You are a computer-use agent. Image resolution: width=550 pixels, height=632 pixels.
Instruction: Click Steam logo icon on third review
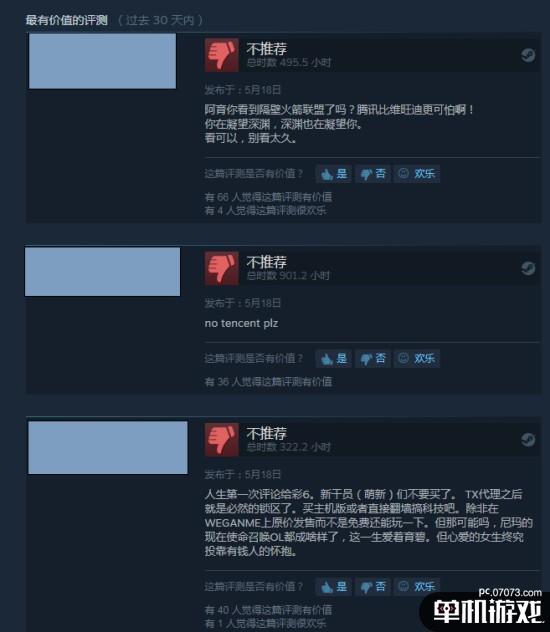tap(528, 440)
